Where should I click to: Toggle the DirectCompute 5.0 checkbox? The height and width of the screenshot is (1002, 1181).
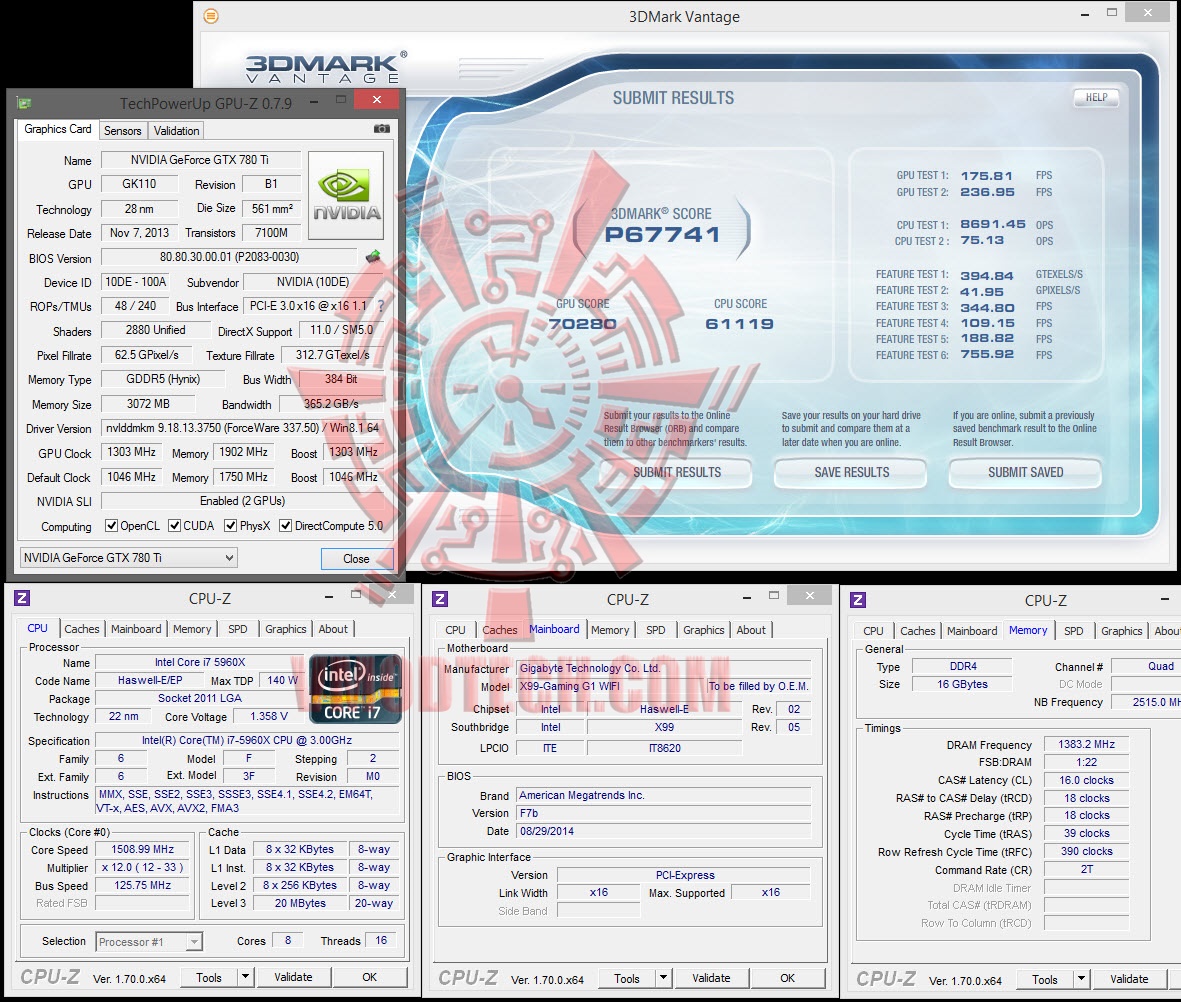(x=285, y=526)
